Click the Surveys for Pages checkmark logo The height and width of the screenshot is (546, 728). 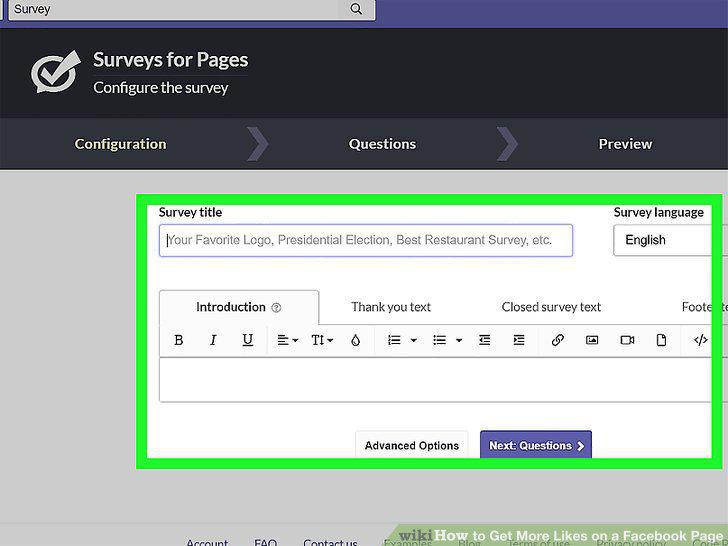(x=56, y=72)
